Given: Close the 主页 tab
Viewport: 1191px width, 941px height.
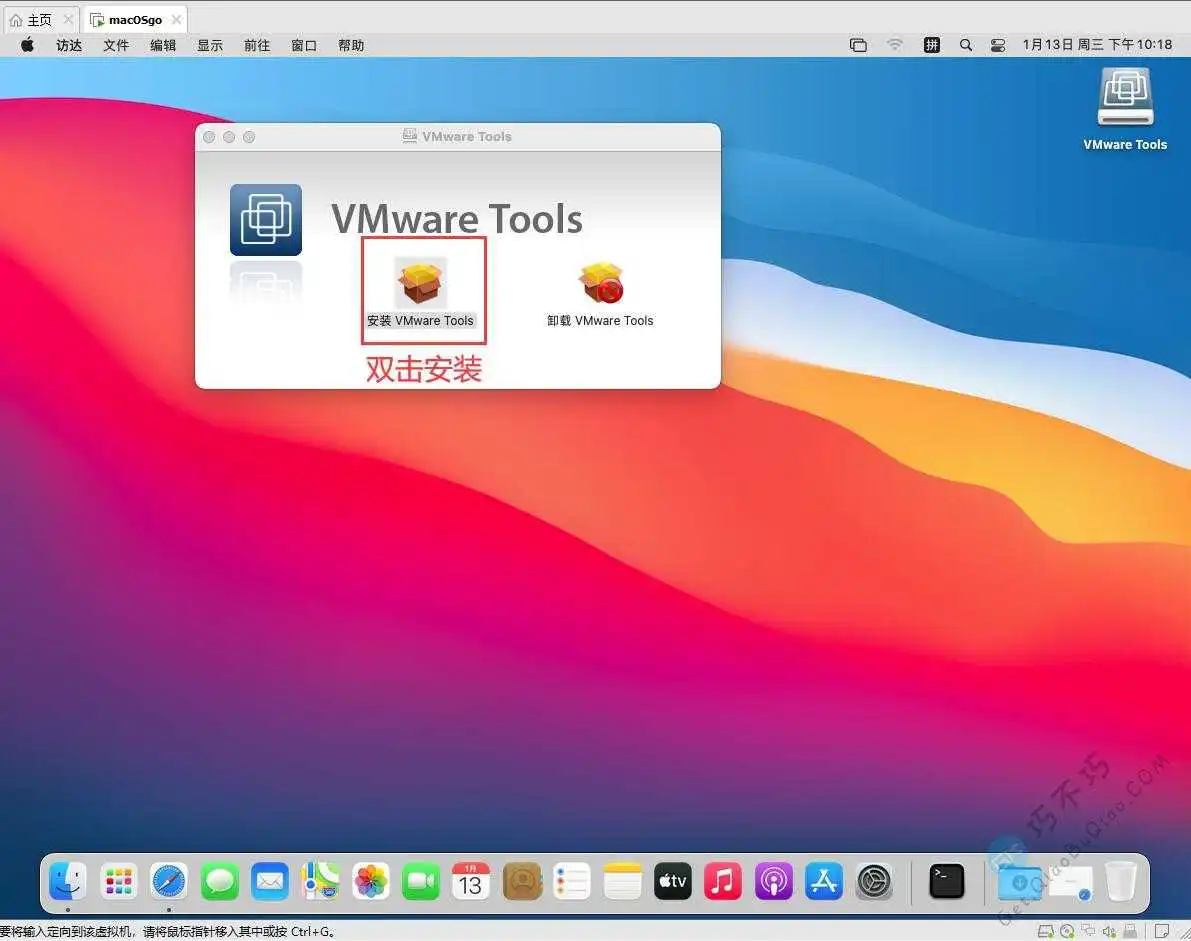Looking at the screenshot, I should [68, 20].
